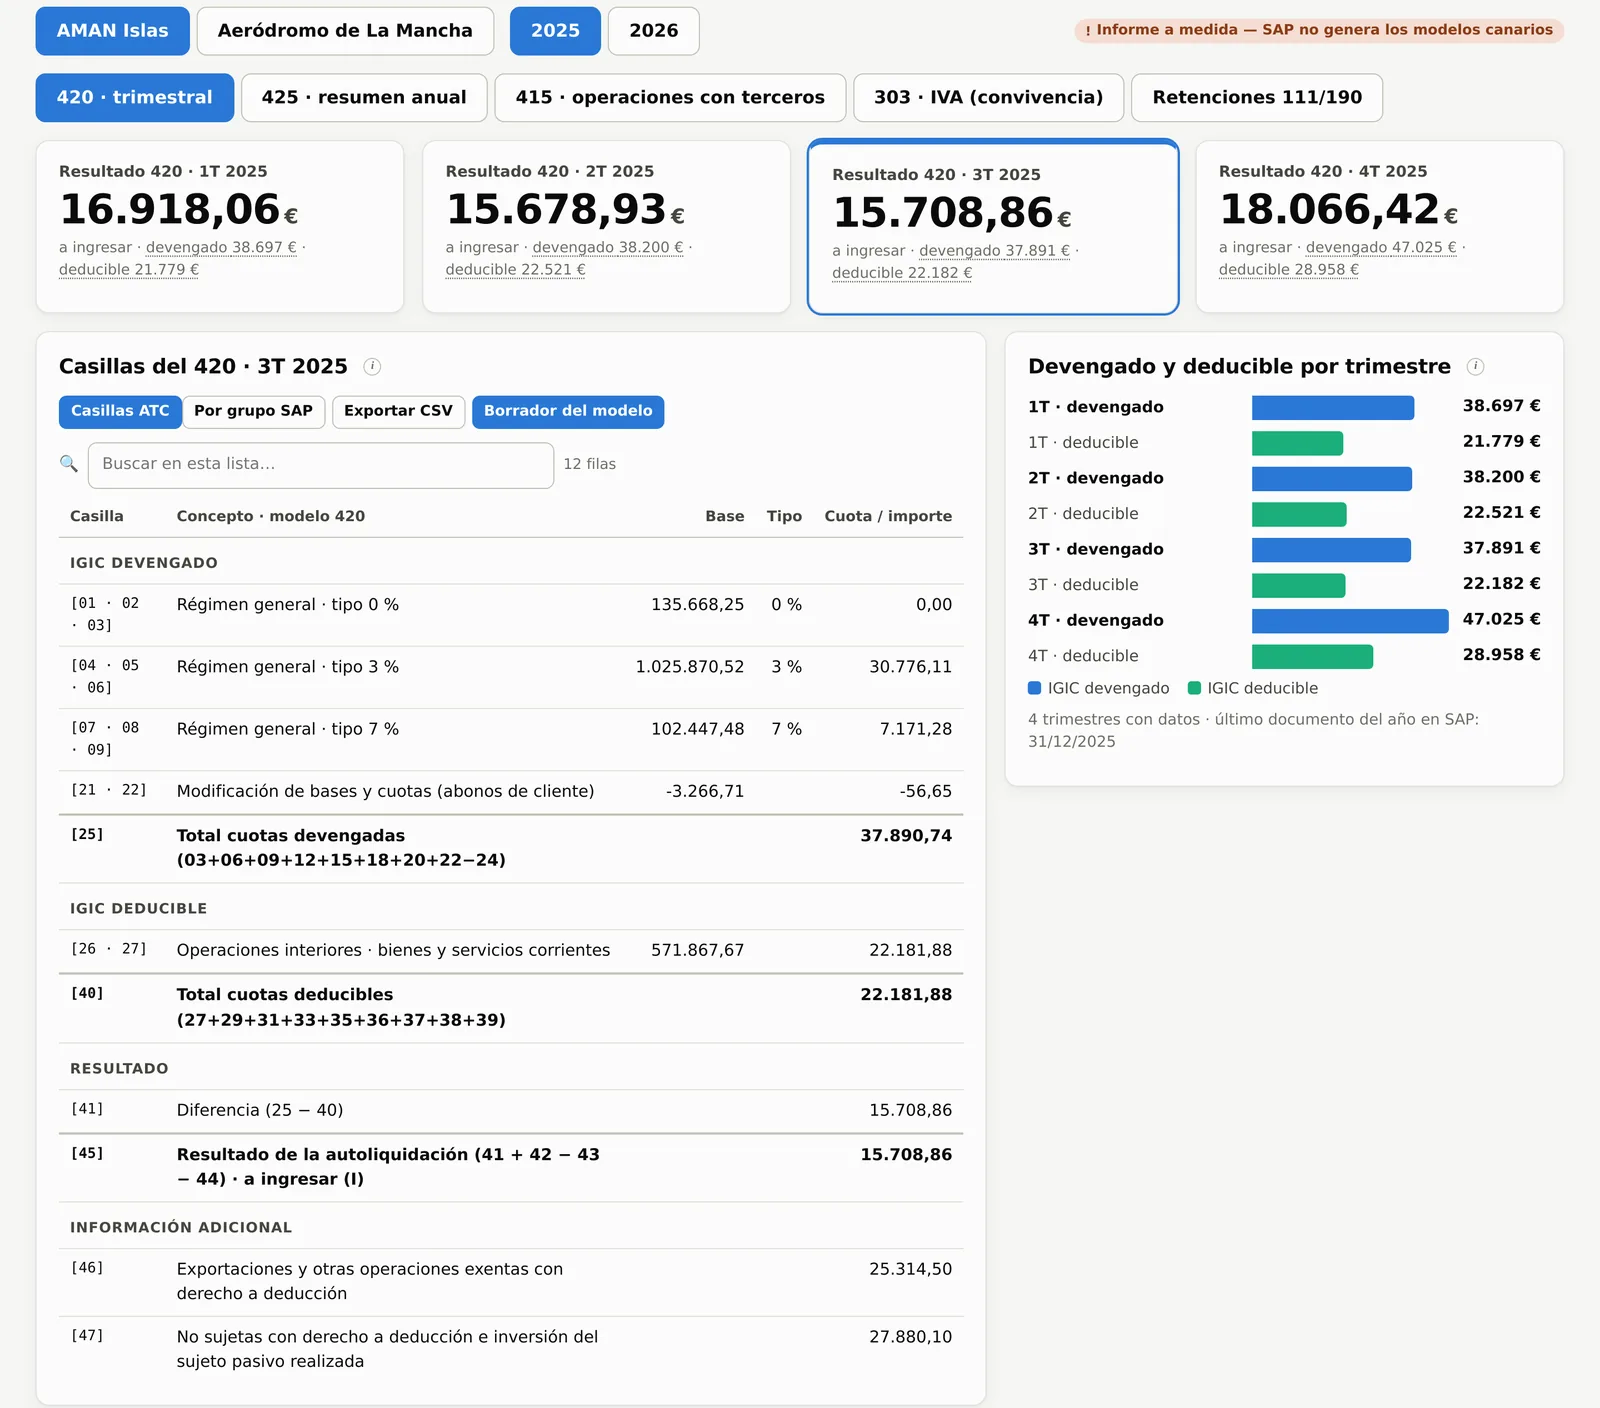Click the info icon beside Devengado y deducible title
1600x1408 pixels.
click(x=1475, y=366)
